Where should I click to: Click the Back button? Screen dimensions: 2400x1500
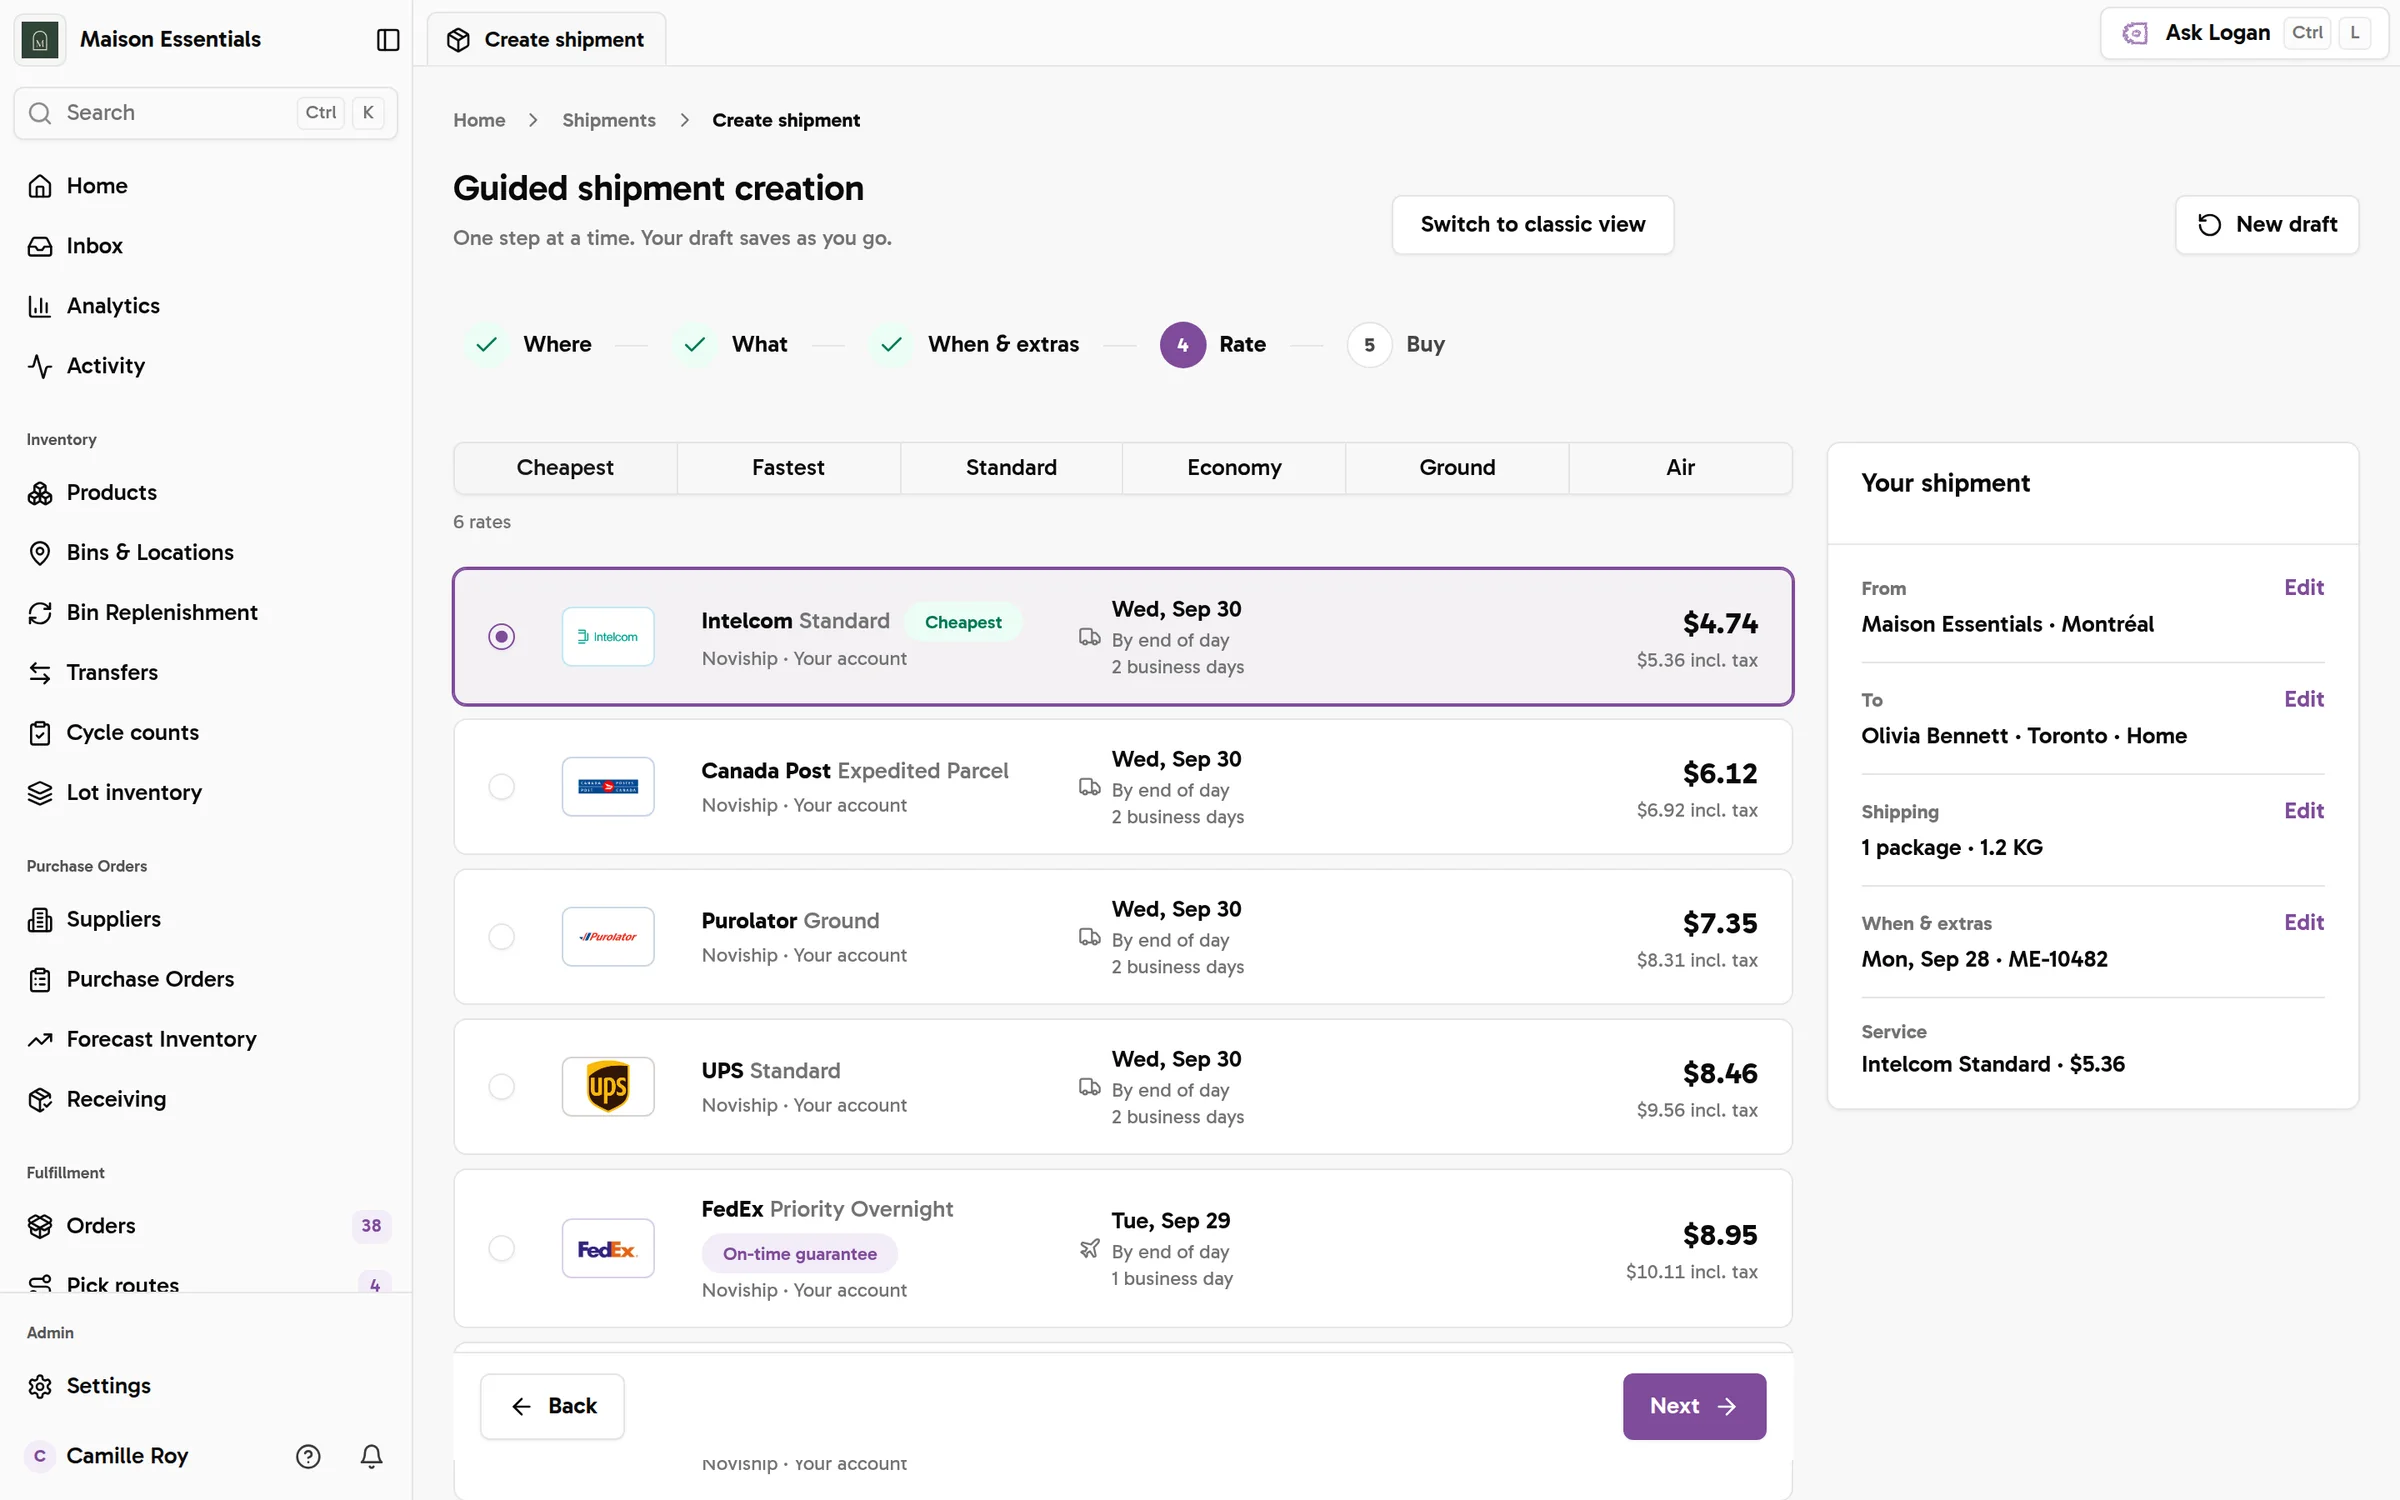point(552,1406)
